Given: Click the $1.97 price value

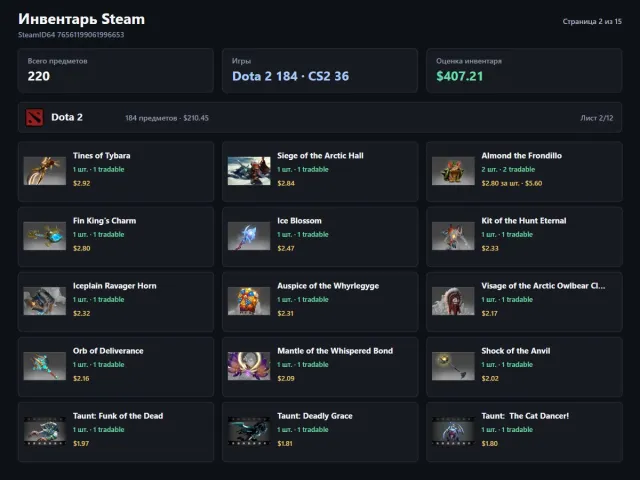Looking at the screenshot, I should pyautogui.click(x=81, y=443).
